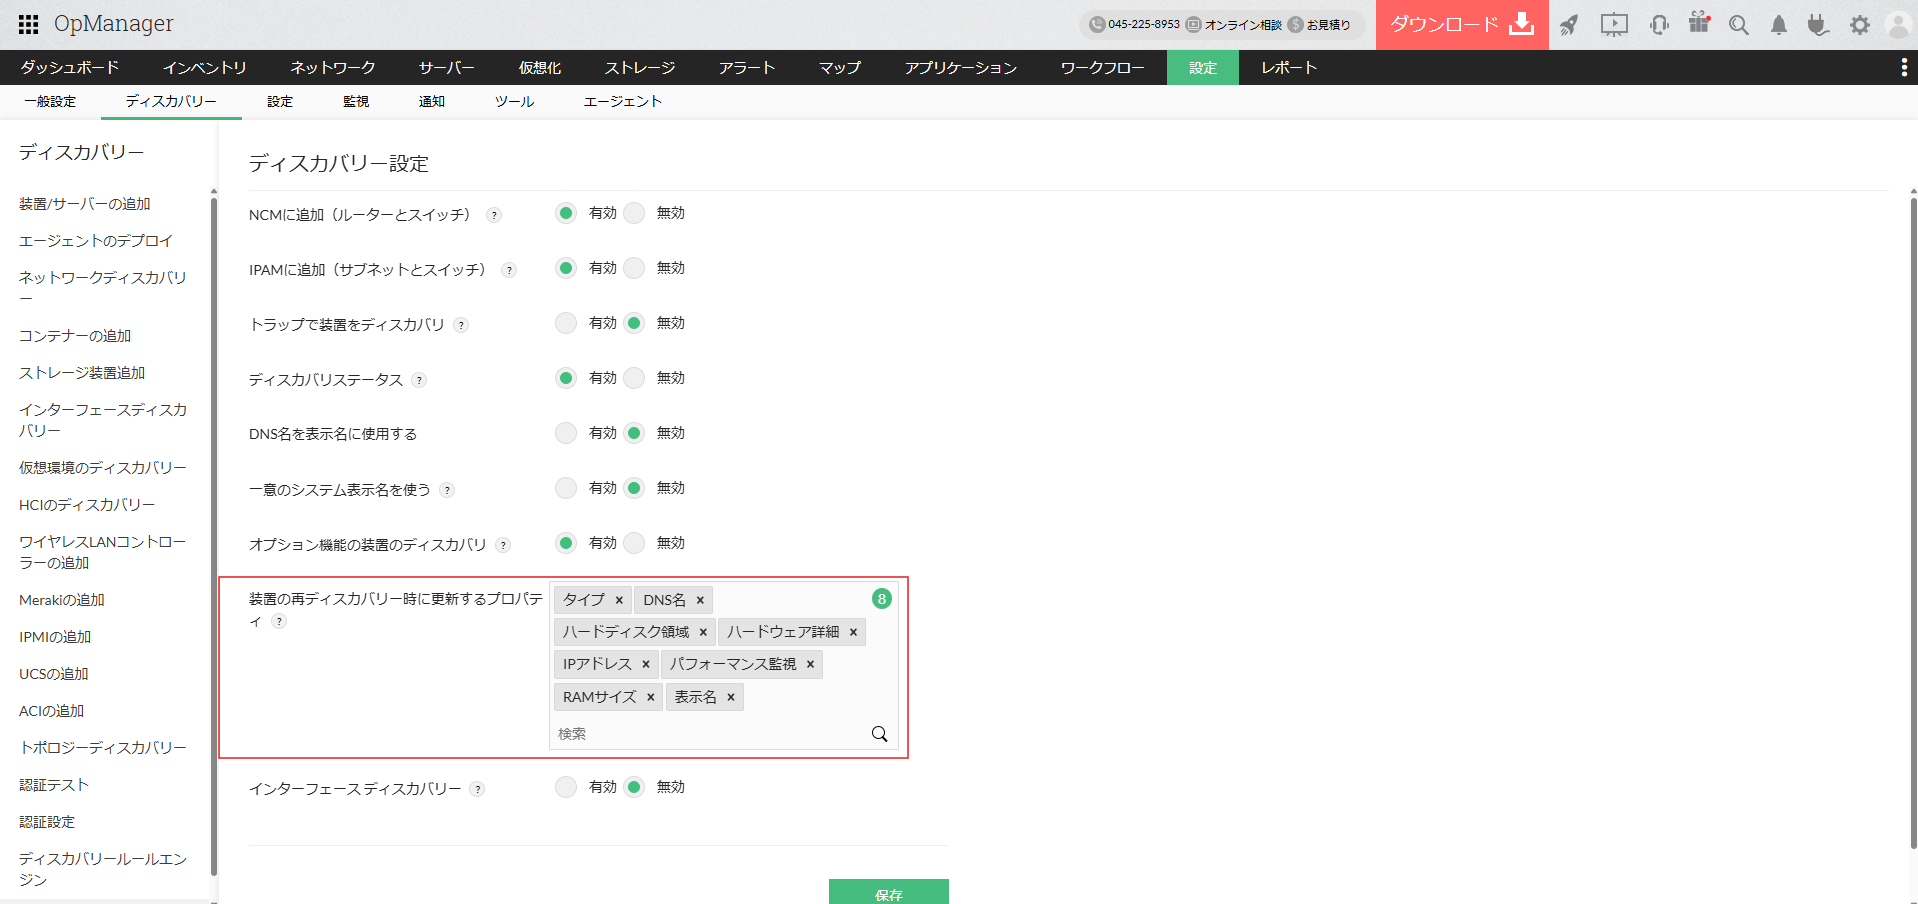Open the レポート tab
This screenshot has width=1918, height=904.
pos(1289,67)
